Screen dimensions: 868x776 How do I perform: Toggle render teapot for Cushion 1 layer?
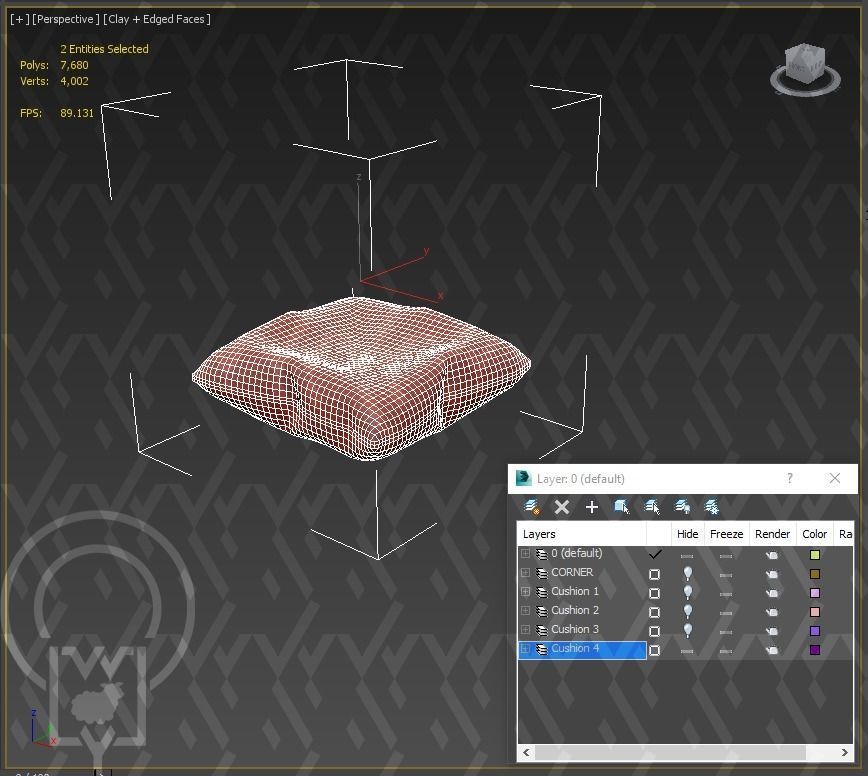click(772, 593)
